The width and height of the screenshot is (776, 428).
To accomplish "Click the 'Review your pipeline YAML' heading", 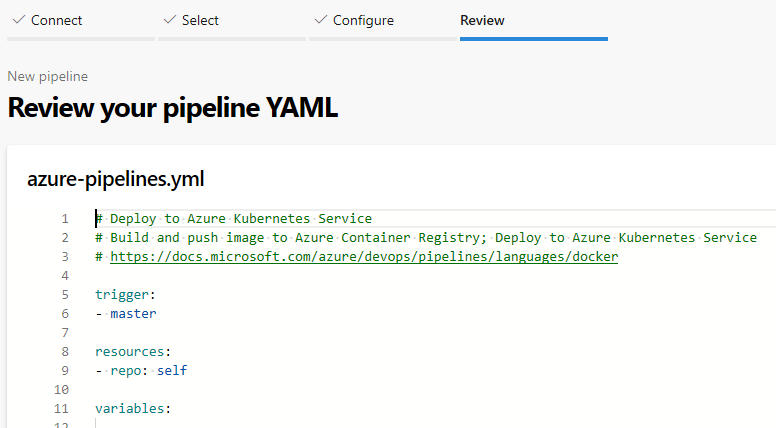I will (173, 108).
